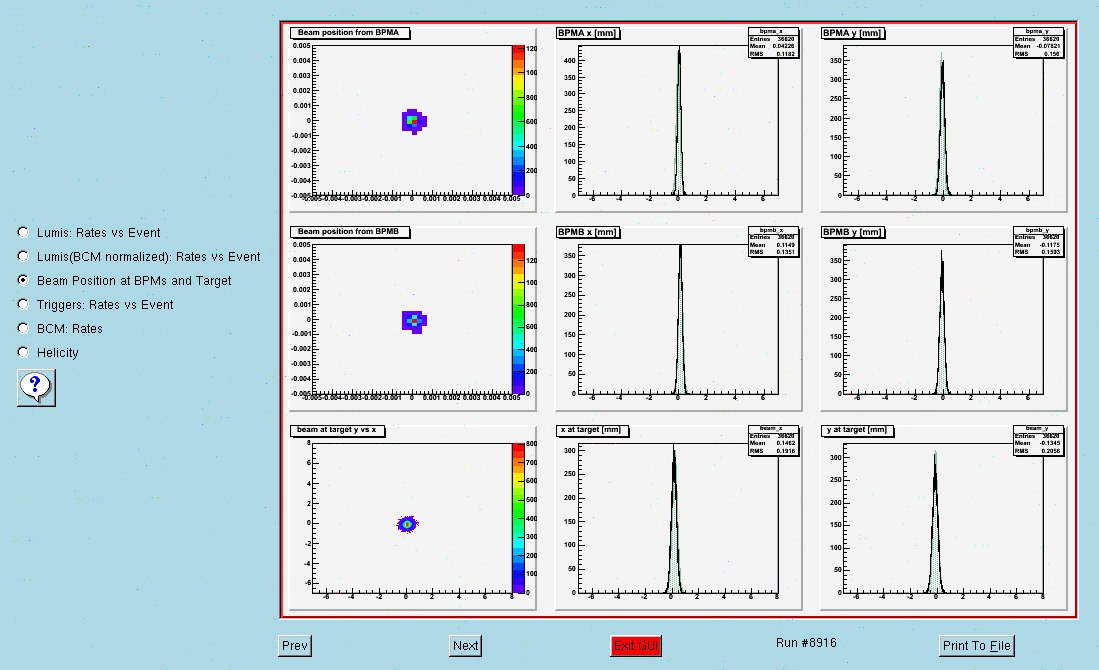Click the y at target [mm] histogram
Viewport: 1099px width, 670px height.
[943, 518]
